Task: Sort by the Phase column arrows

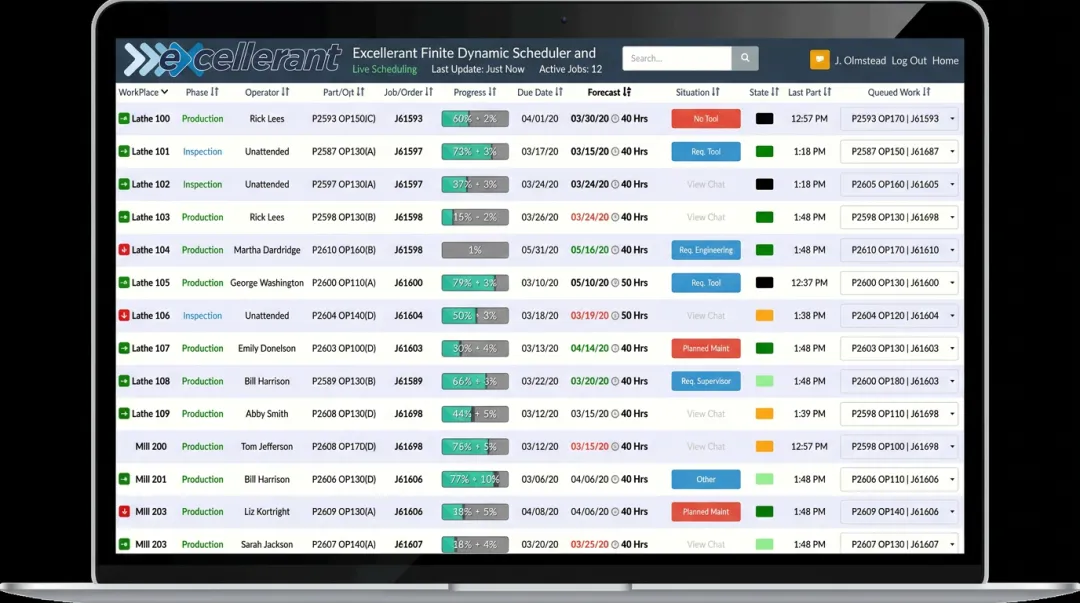Action: 215,92
